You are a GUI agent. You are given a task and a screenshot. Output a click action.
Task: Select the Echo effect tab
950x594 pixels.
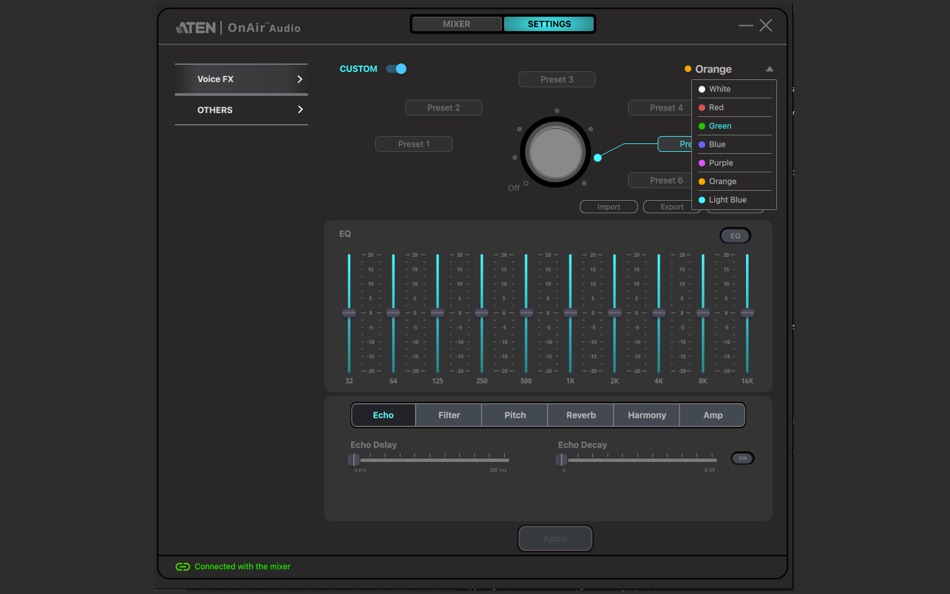tap(383, 415)
